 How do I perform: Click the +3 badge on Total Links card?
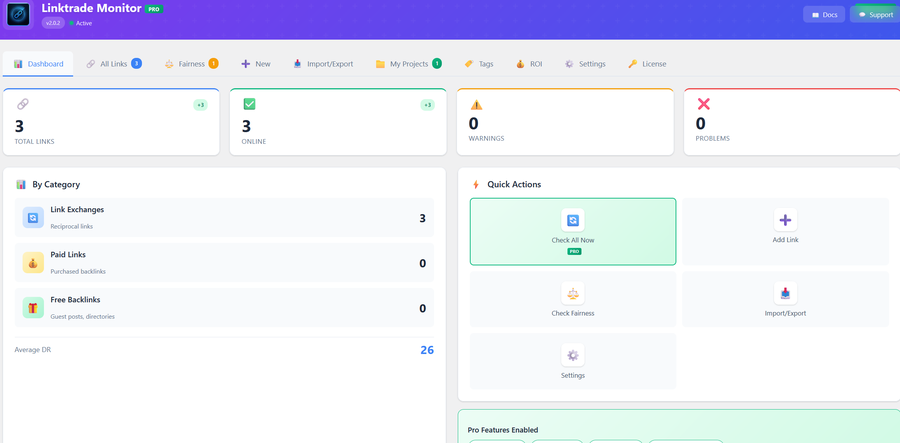pyautogui.click(x=200, y=105)
